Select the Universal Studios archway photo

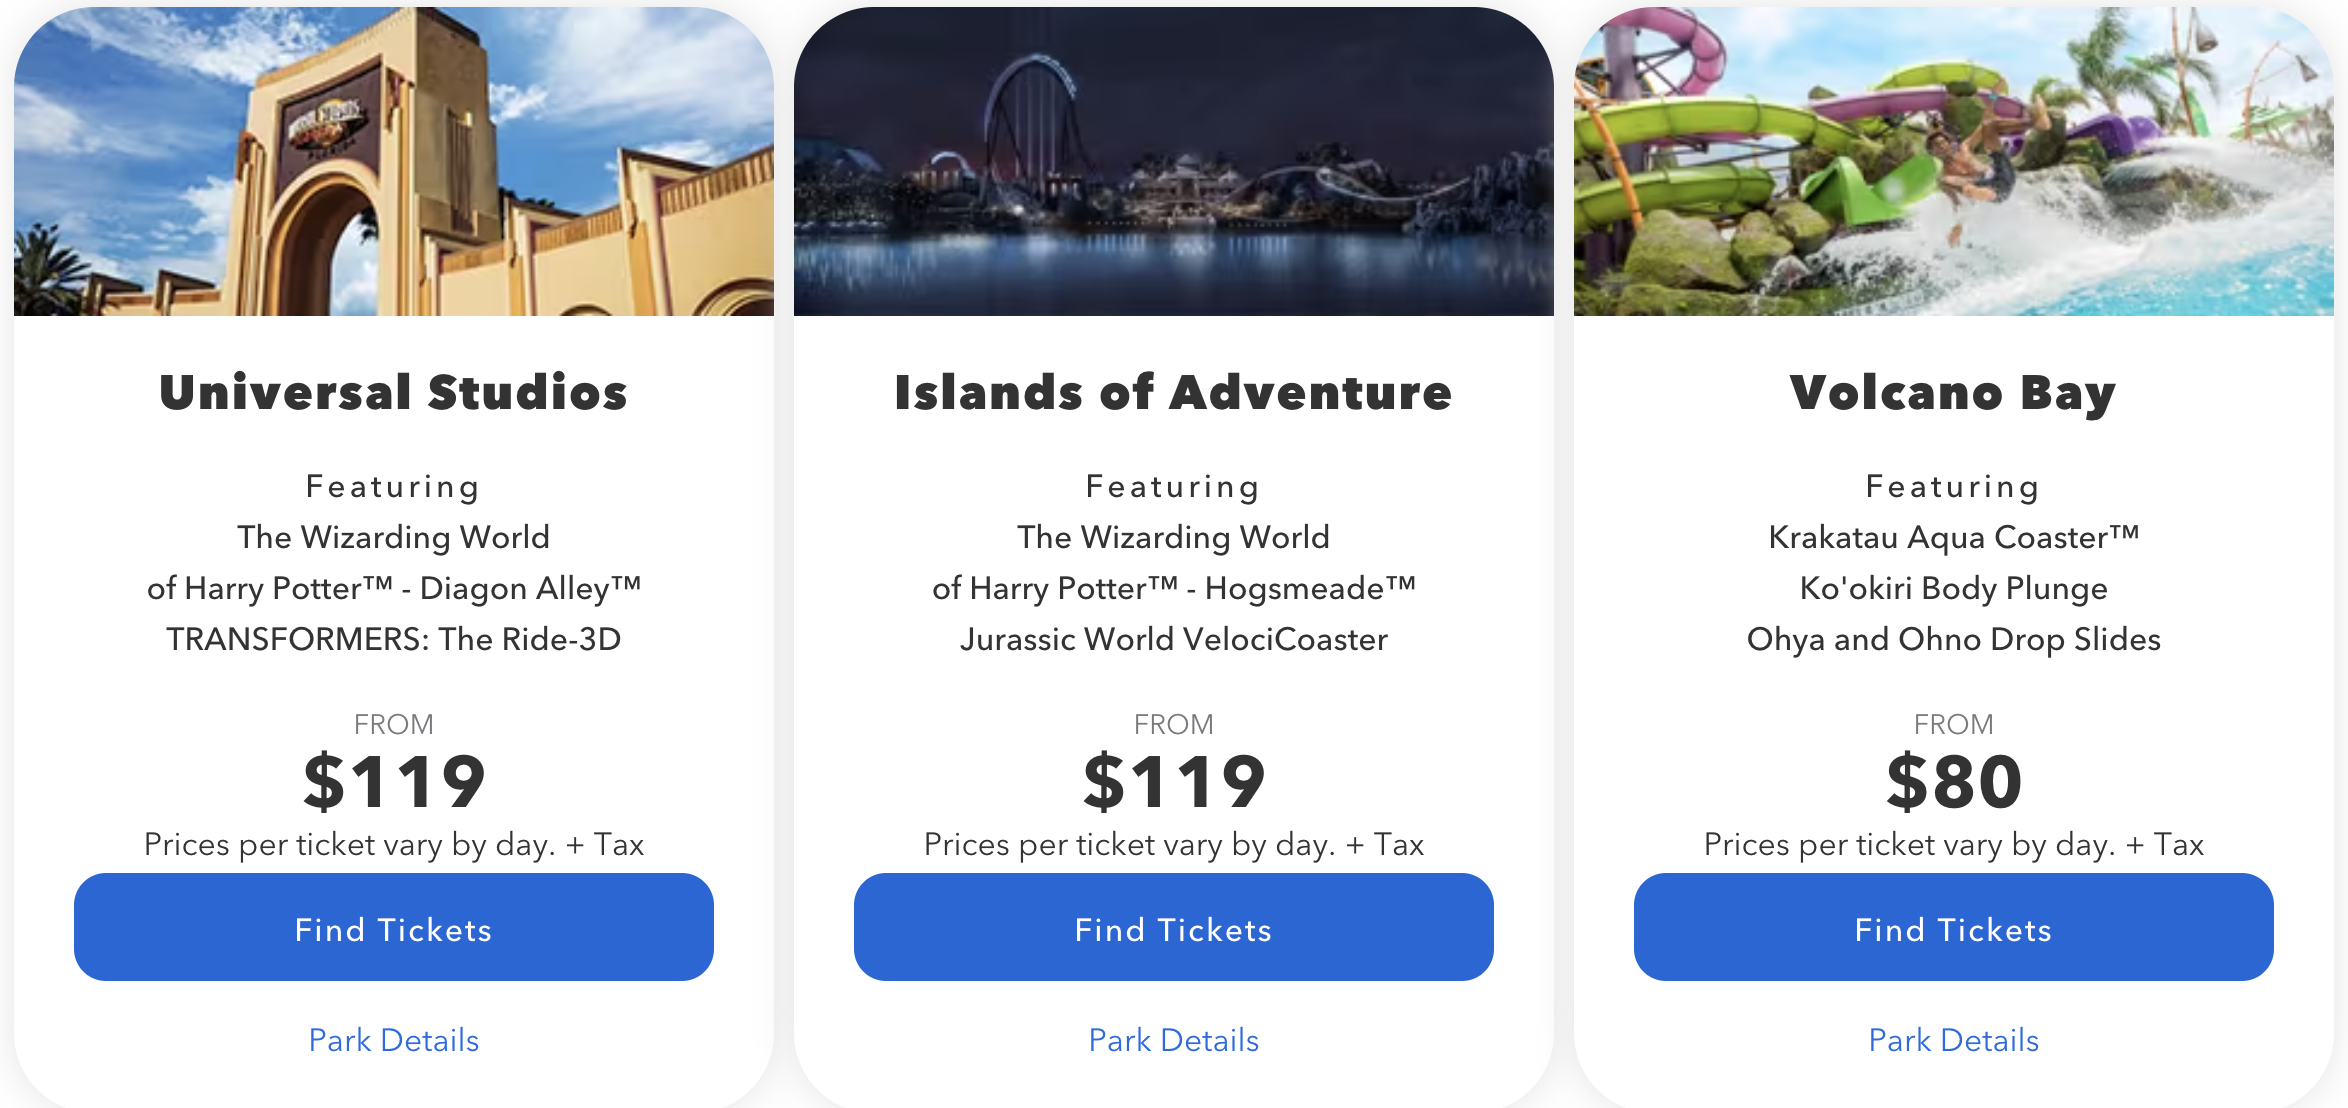tap(394, 162)
